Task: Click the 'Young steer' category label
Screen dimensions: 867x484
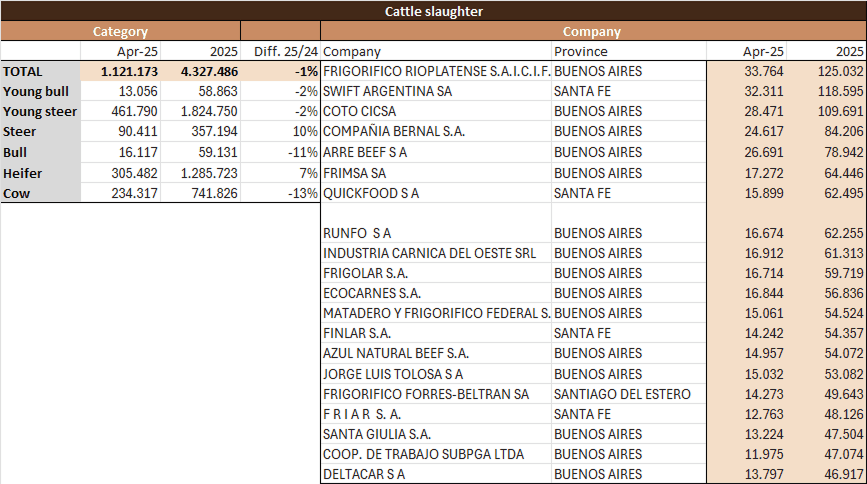Action: [40, 111]
